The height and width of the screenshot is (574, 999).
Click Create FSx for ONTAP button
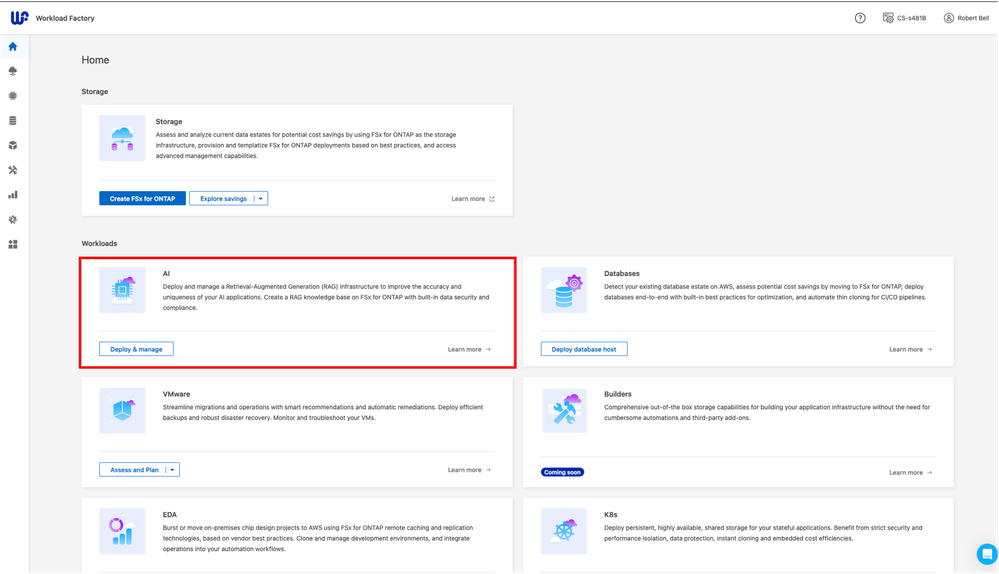pos(142,199)
